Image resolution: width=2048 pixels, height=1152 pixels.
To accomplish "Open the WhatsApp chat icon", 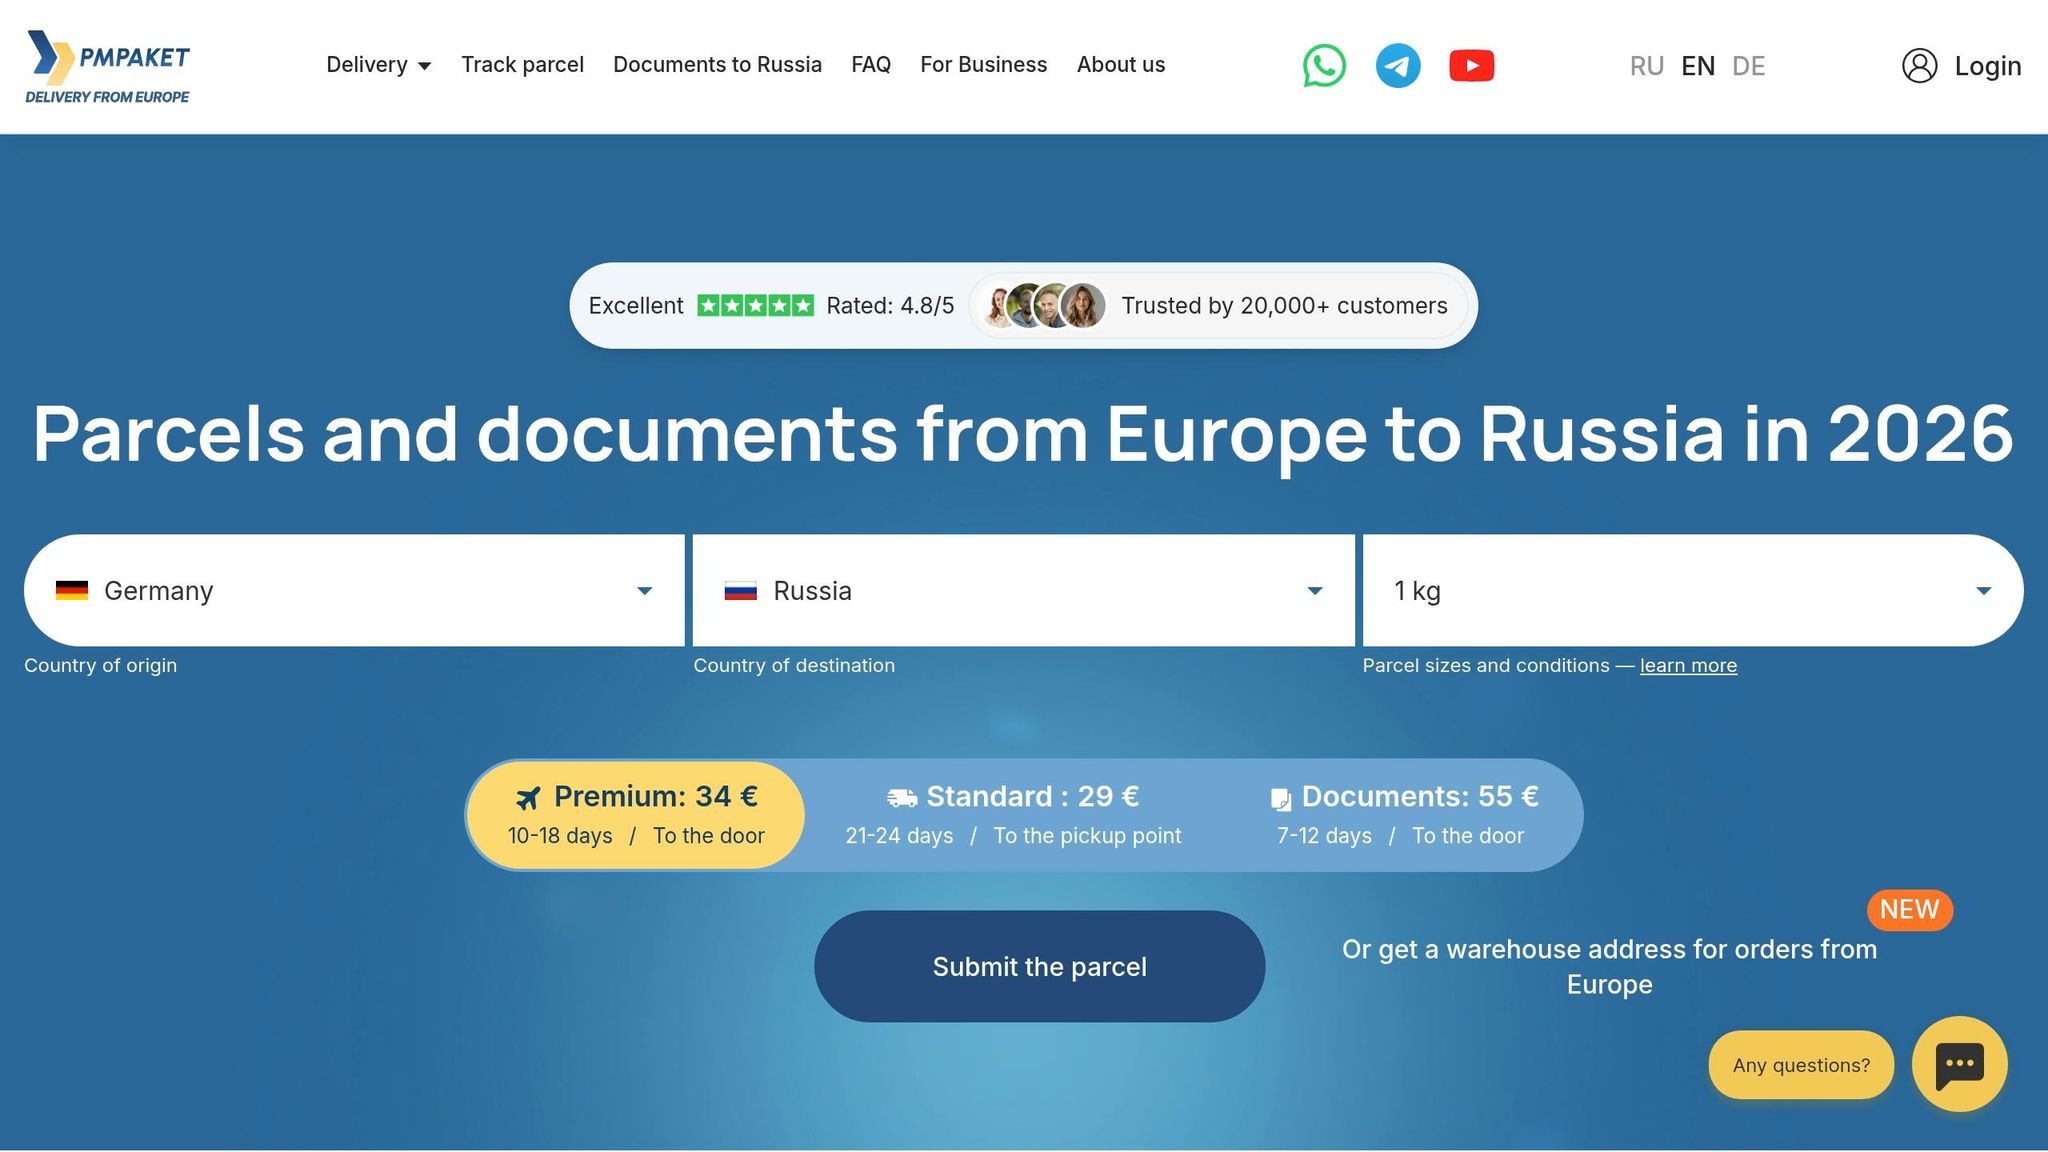I will click(1324, 66).
